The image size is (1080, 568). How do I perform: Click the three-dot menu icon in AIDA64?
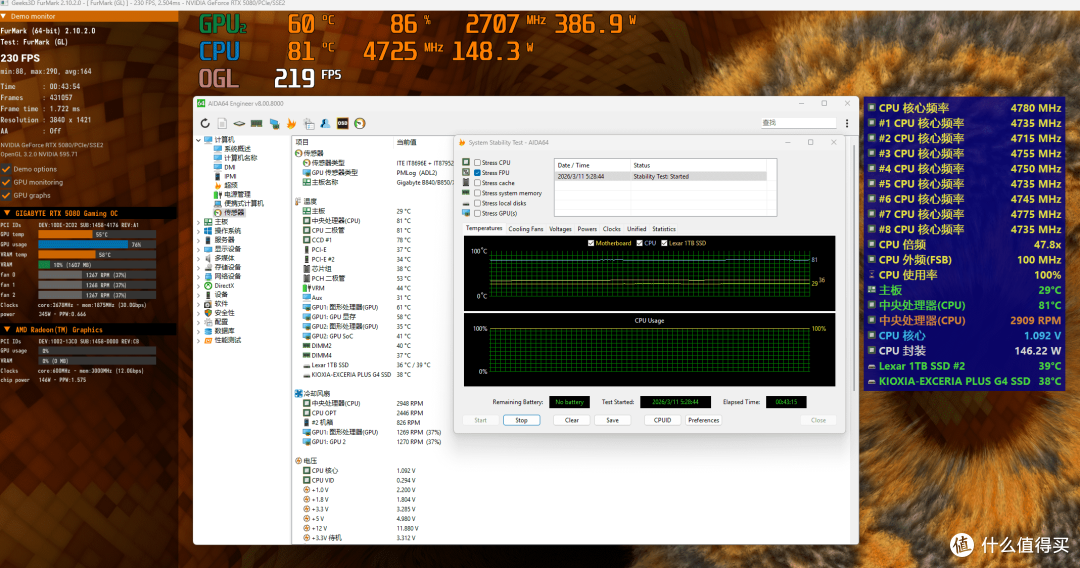pos(847,123)
